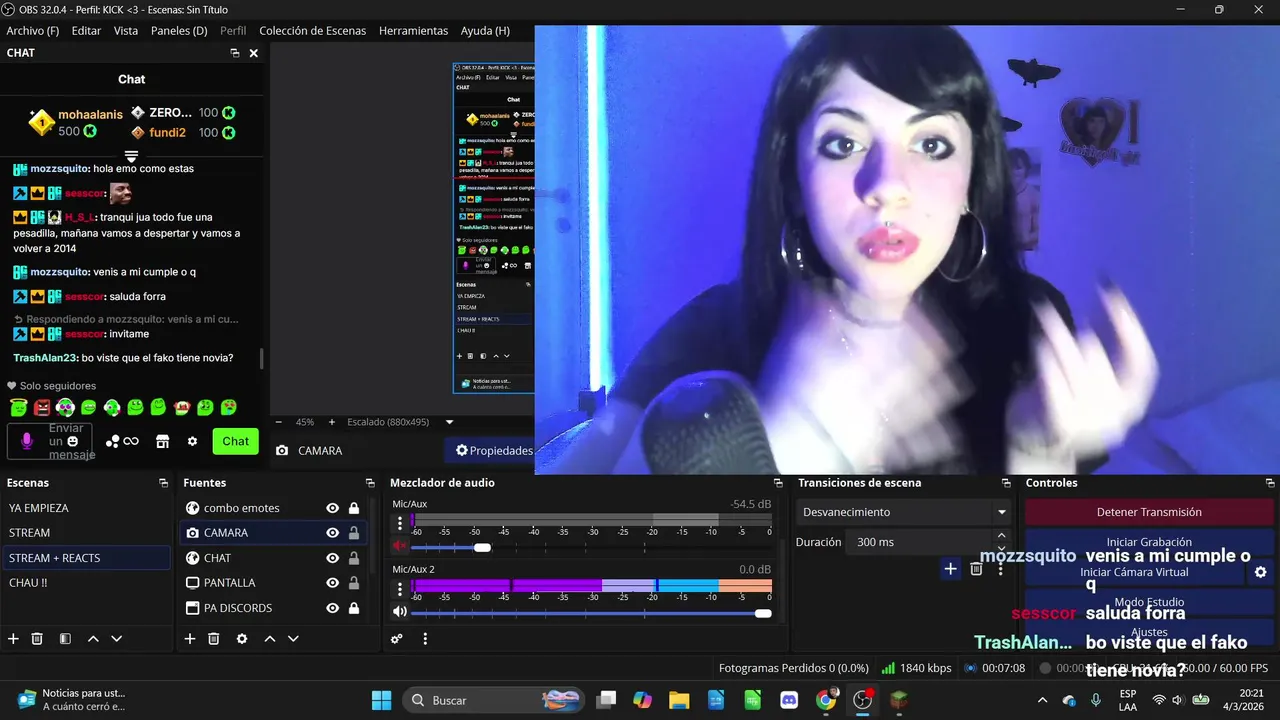This screenshot has width=1280, height=720.
Task: Select the YA EMPIEZA scene
Action: [x=86, y=508]
